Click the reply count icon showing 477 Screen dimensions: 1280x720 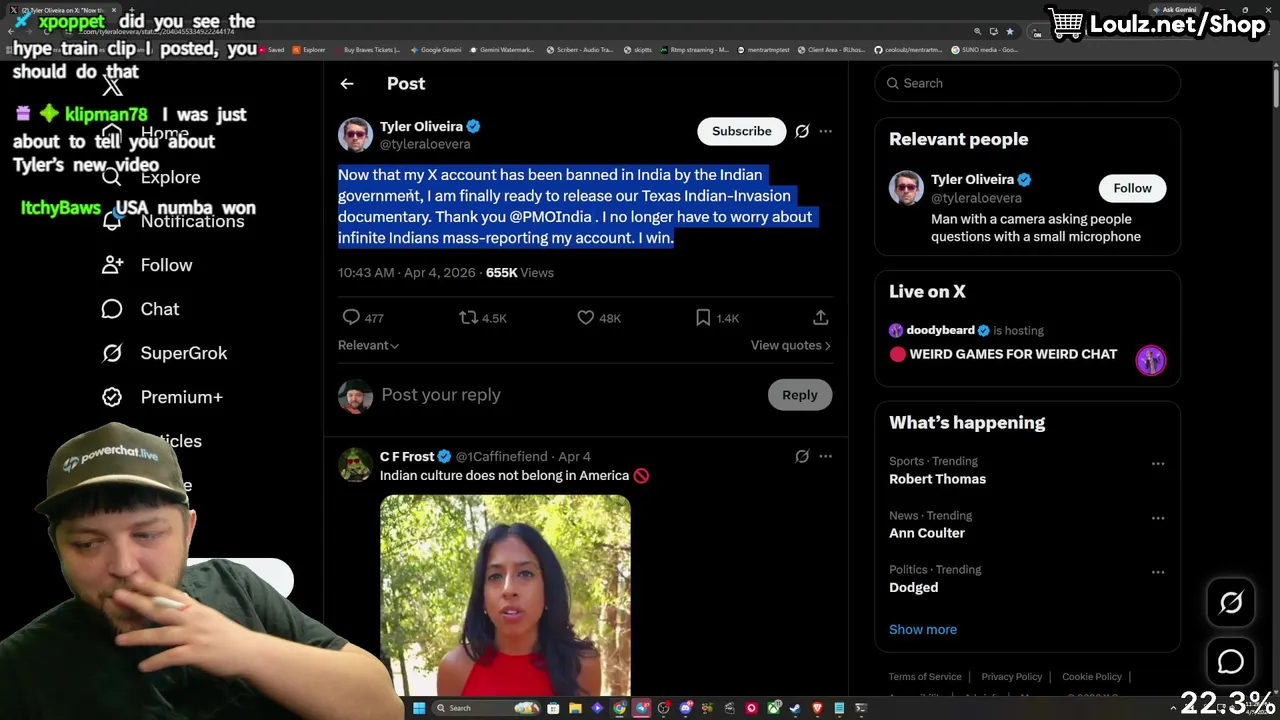click(351, 317)
